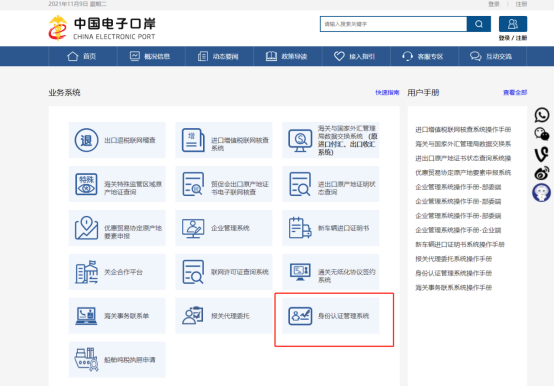This screenshot has width=554, height=386.
Task: Open the 身份认证管理系统 tile
Action: pyautogui.click(x=331, y=316)
